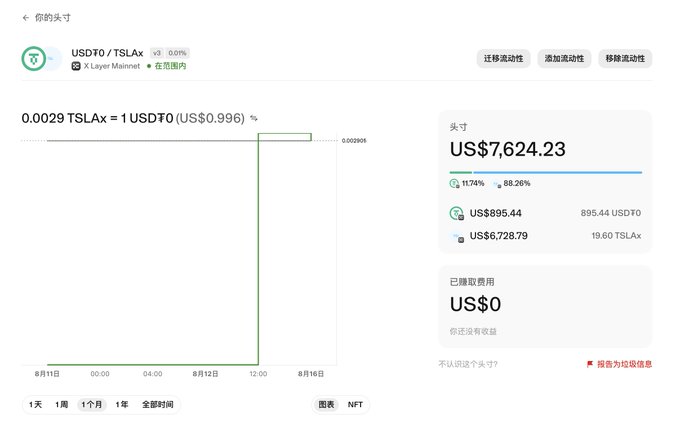Click the 8月12日 date label on chart
680x432 pixels.
[x=206, y=374]
